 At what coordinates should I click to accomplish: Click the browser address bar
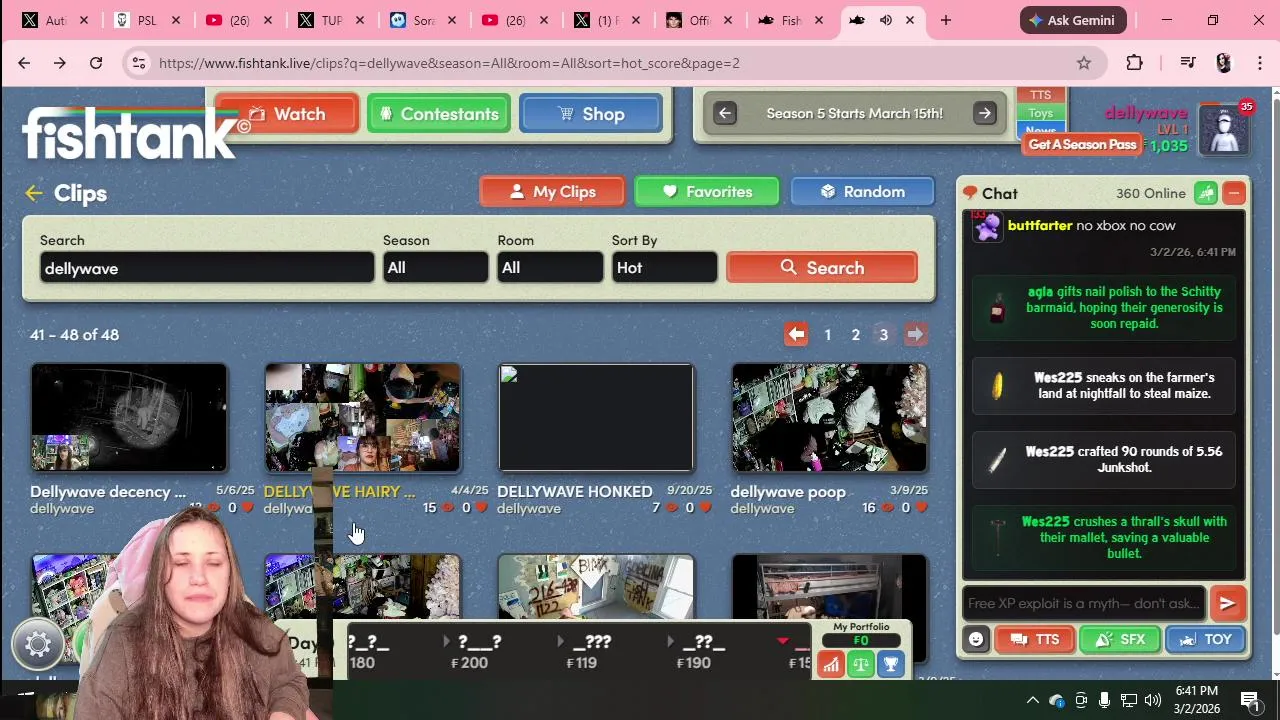tap(600, 63)
